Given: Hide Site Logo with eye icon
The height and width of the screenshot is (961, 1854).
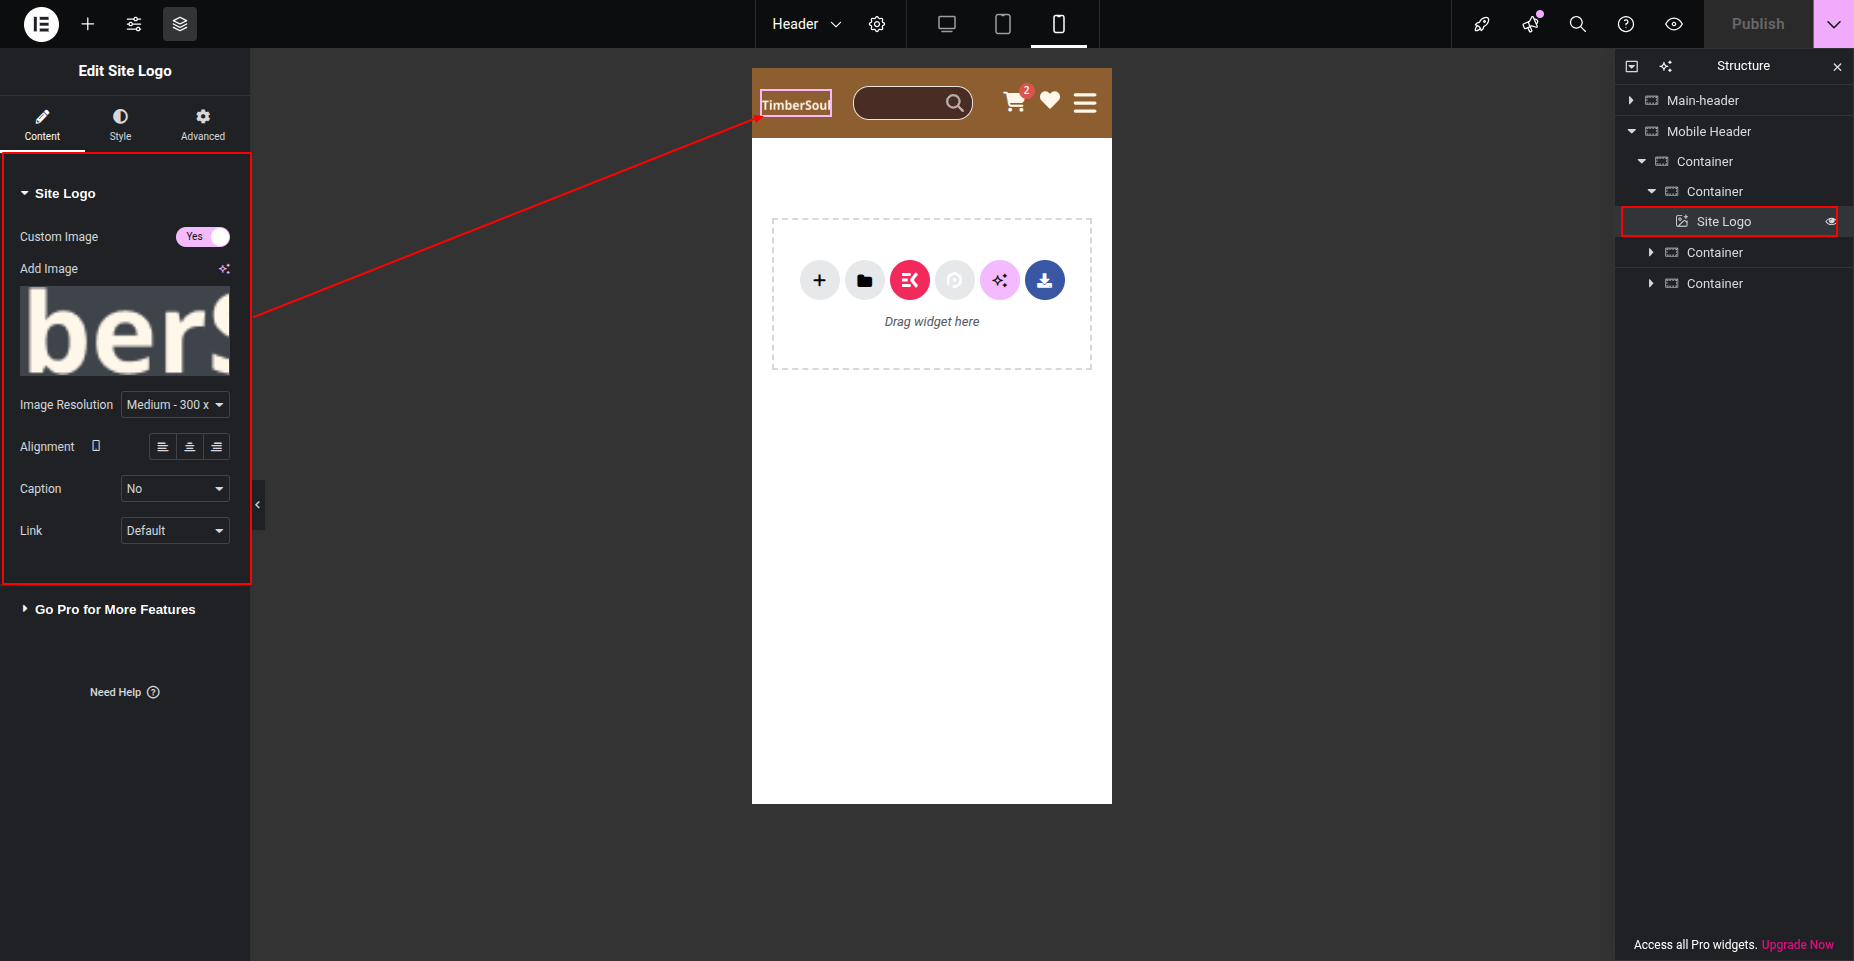Looking at the screenshot, I should tap(1831, 222).
